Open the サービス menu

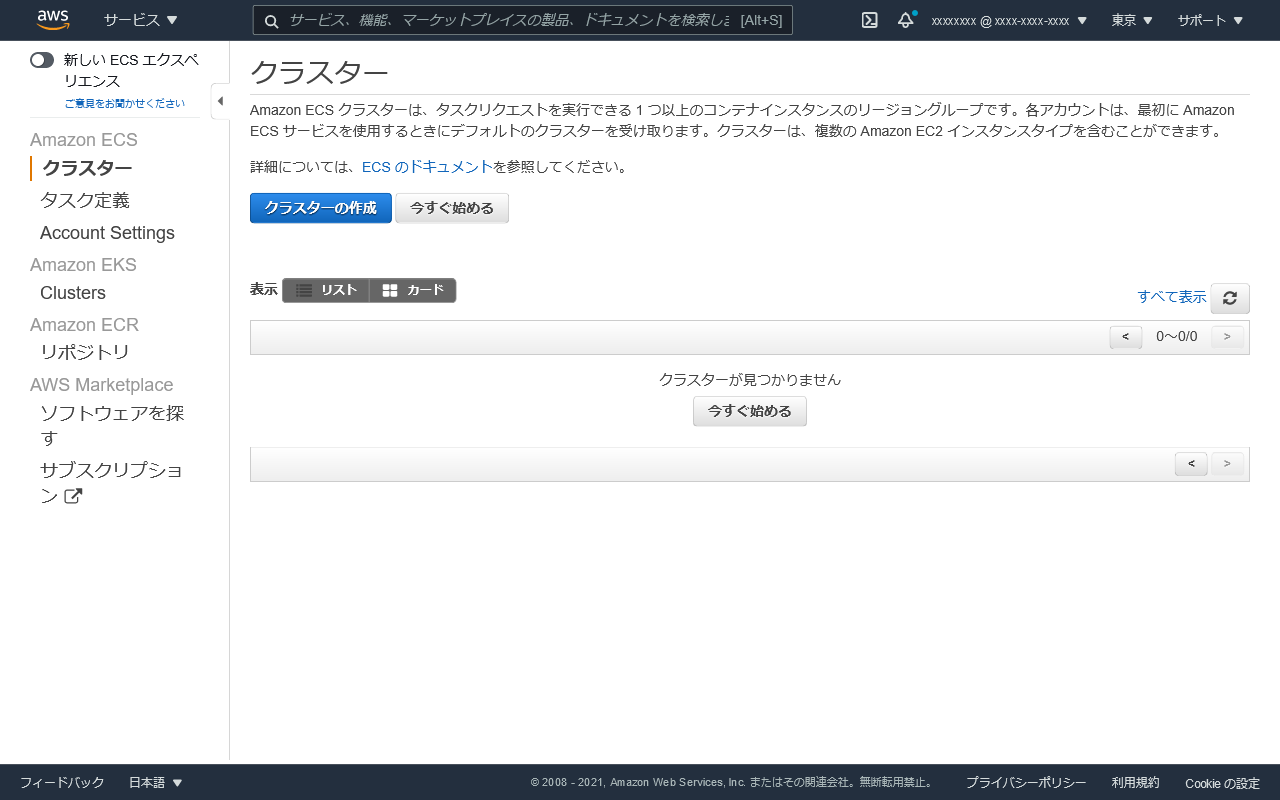pos(139,19)
